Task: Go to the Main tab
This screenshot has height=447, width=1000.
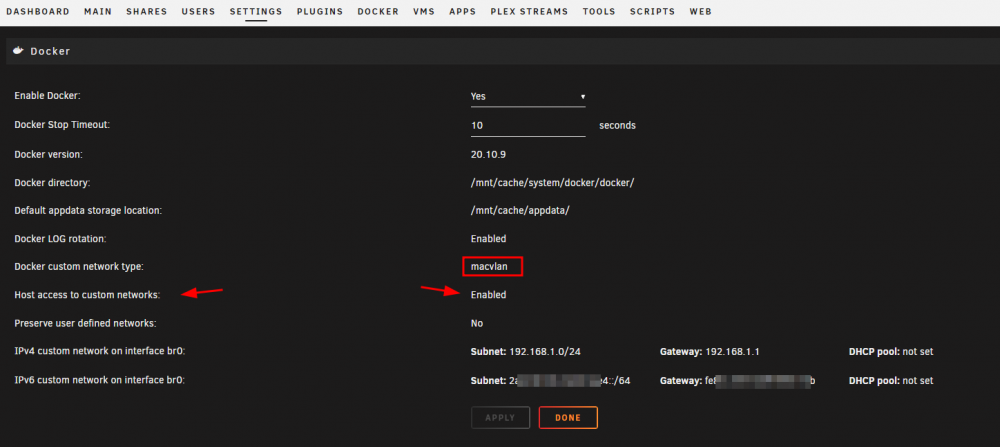Action: [x=98, y=11]
